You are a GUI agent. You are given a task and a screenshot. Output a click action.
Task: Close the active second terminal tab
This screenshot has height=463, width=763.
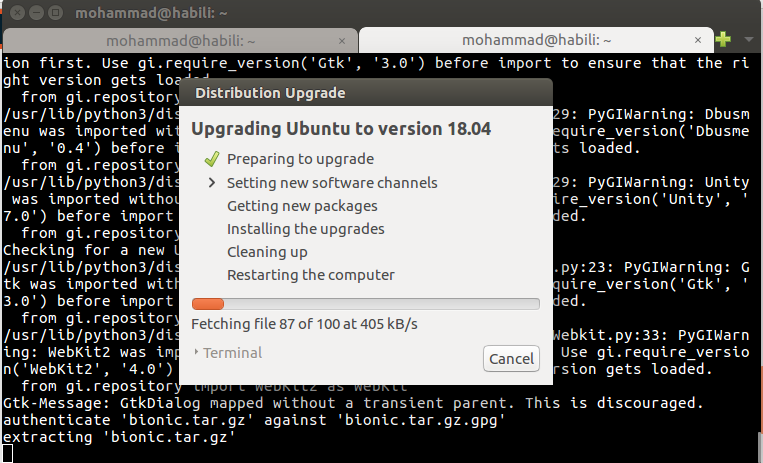697,40
